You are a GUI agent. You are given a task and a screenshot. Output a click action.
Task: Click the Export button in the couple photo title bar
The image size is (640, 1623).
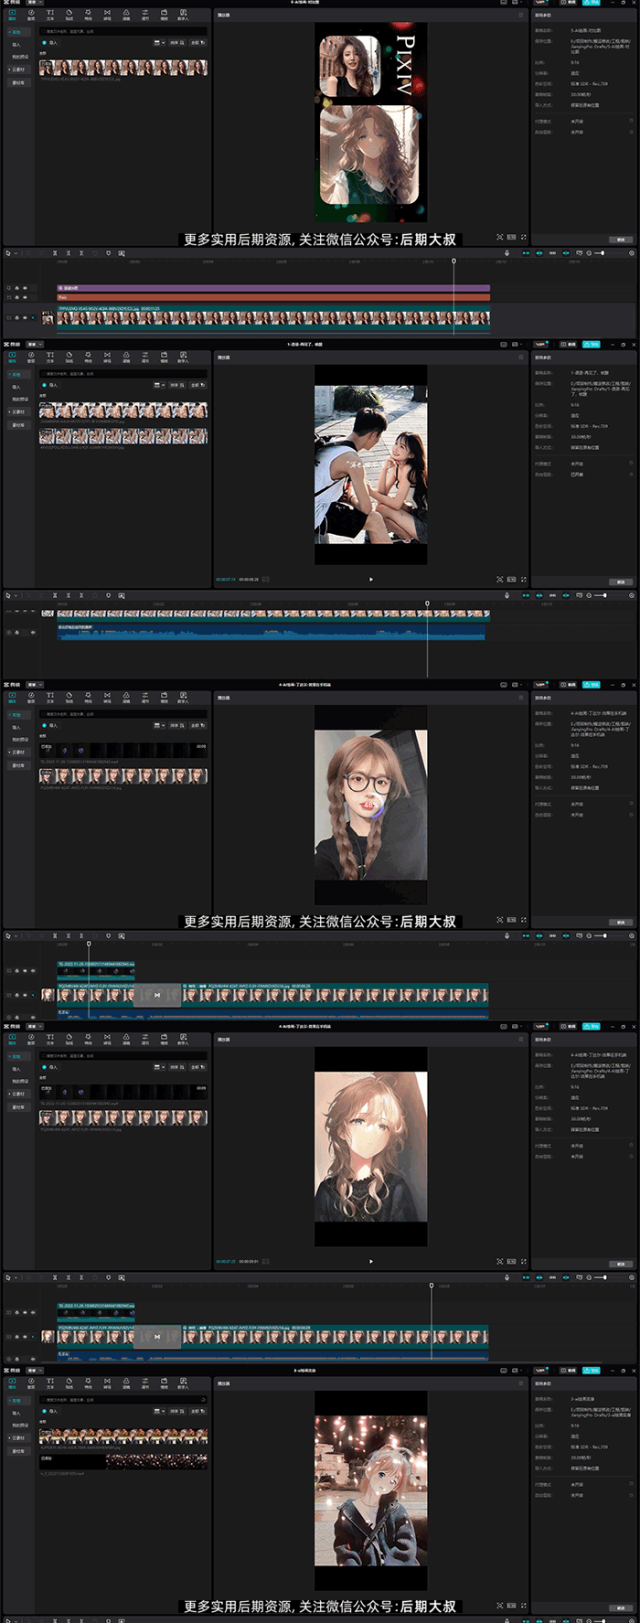click(x=590, y=344)
